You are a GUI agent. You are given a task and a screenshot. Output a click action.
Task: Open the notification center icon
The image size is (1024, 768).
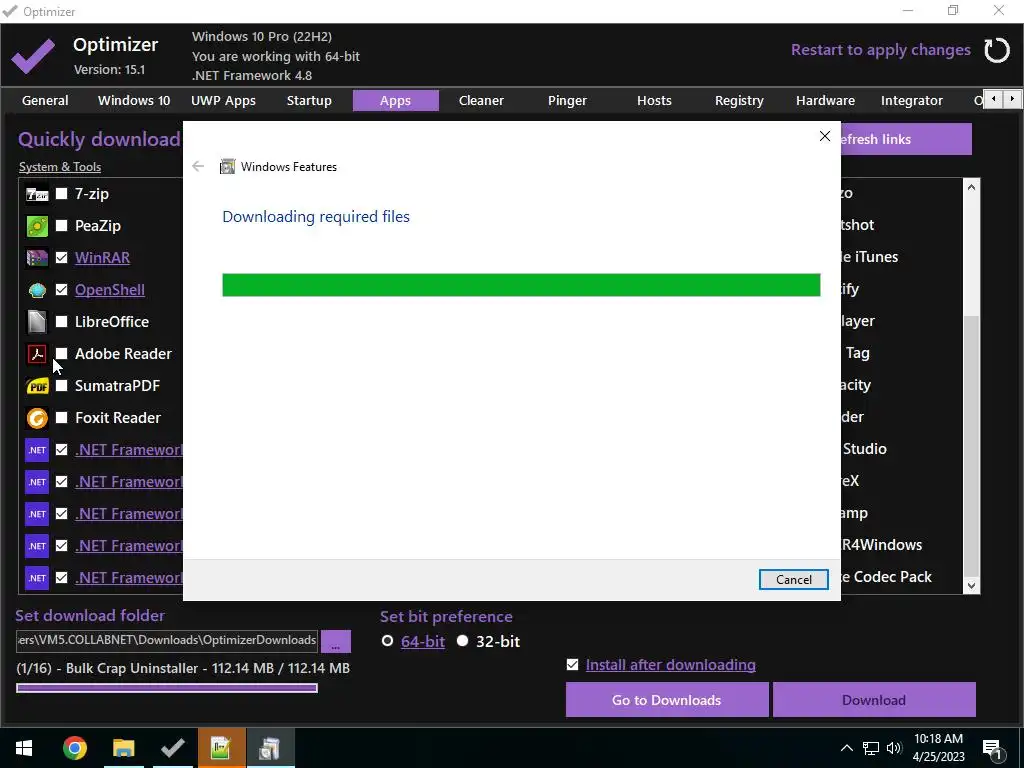pos(993,748)
